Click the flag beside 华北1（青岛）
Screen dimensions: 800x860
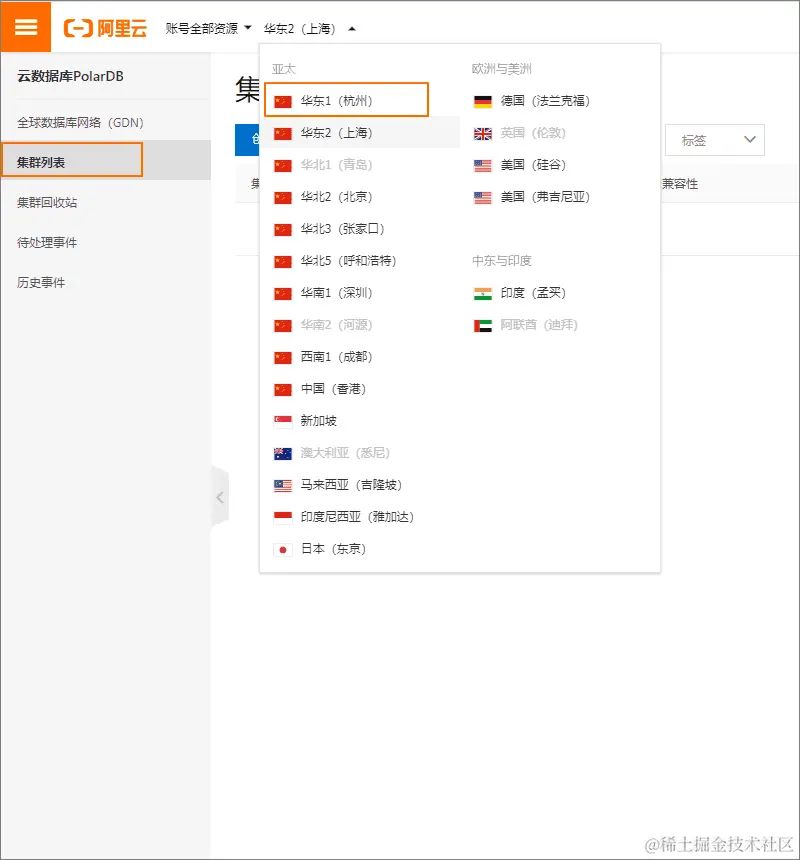(283, 166)
